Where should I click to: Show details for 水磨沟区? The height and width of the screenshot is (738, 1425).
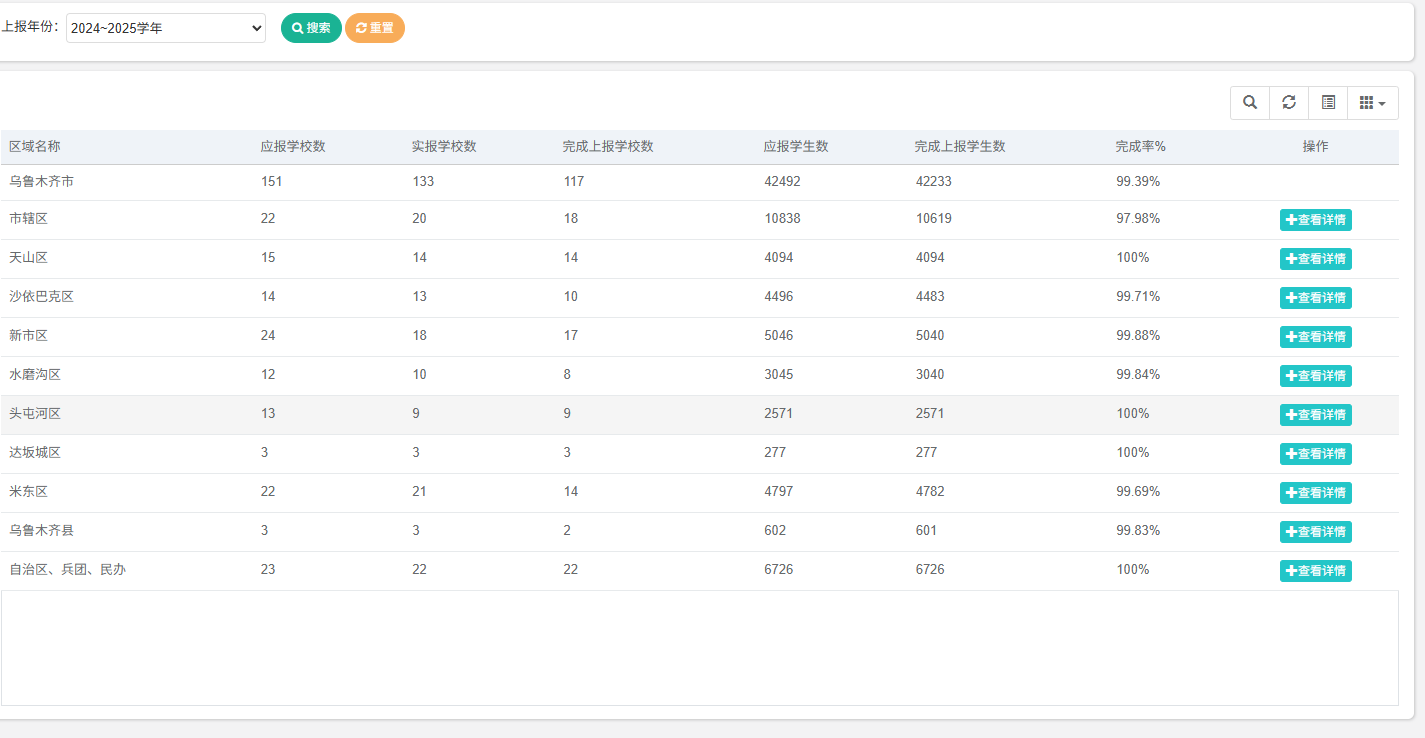click(x=1315, y=376)
